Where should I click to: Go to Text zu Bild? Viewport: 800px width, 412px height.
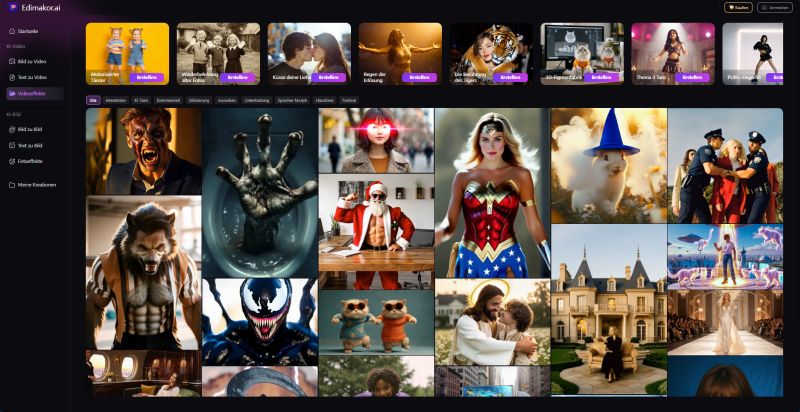tap(31, 145)
